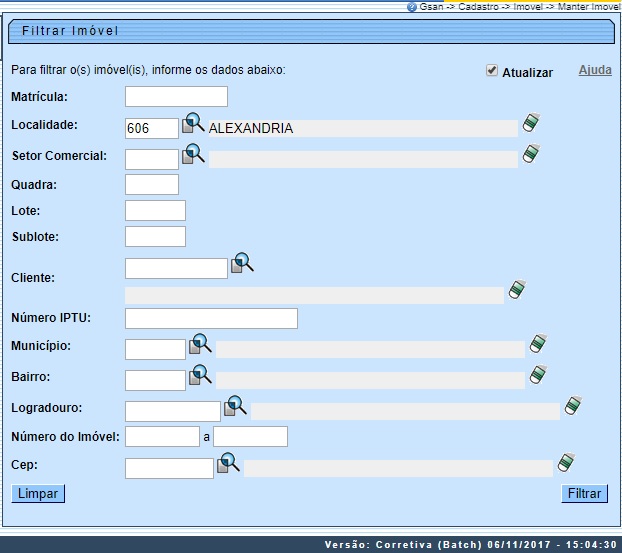Clear Município field with eraser icon
Viewport: 622px width, 553px height.
538,344
